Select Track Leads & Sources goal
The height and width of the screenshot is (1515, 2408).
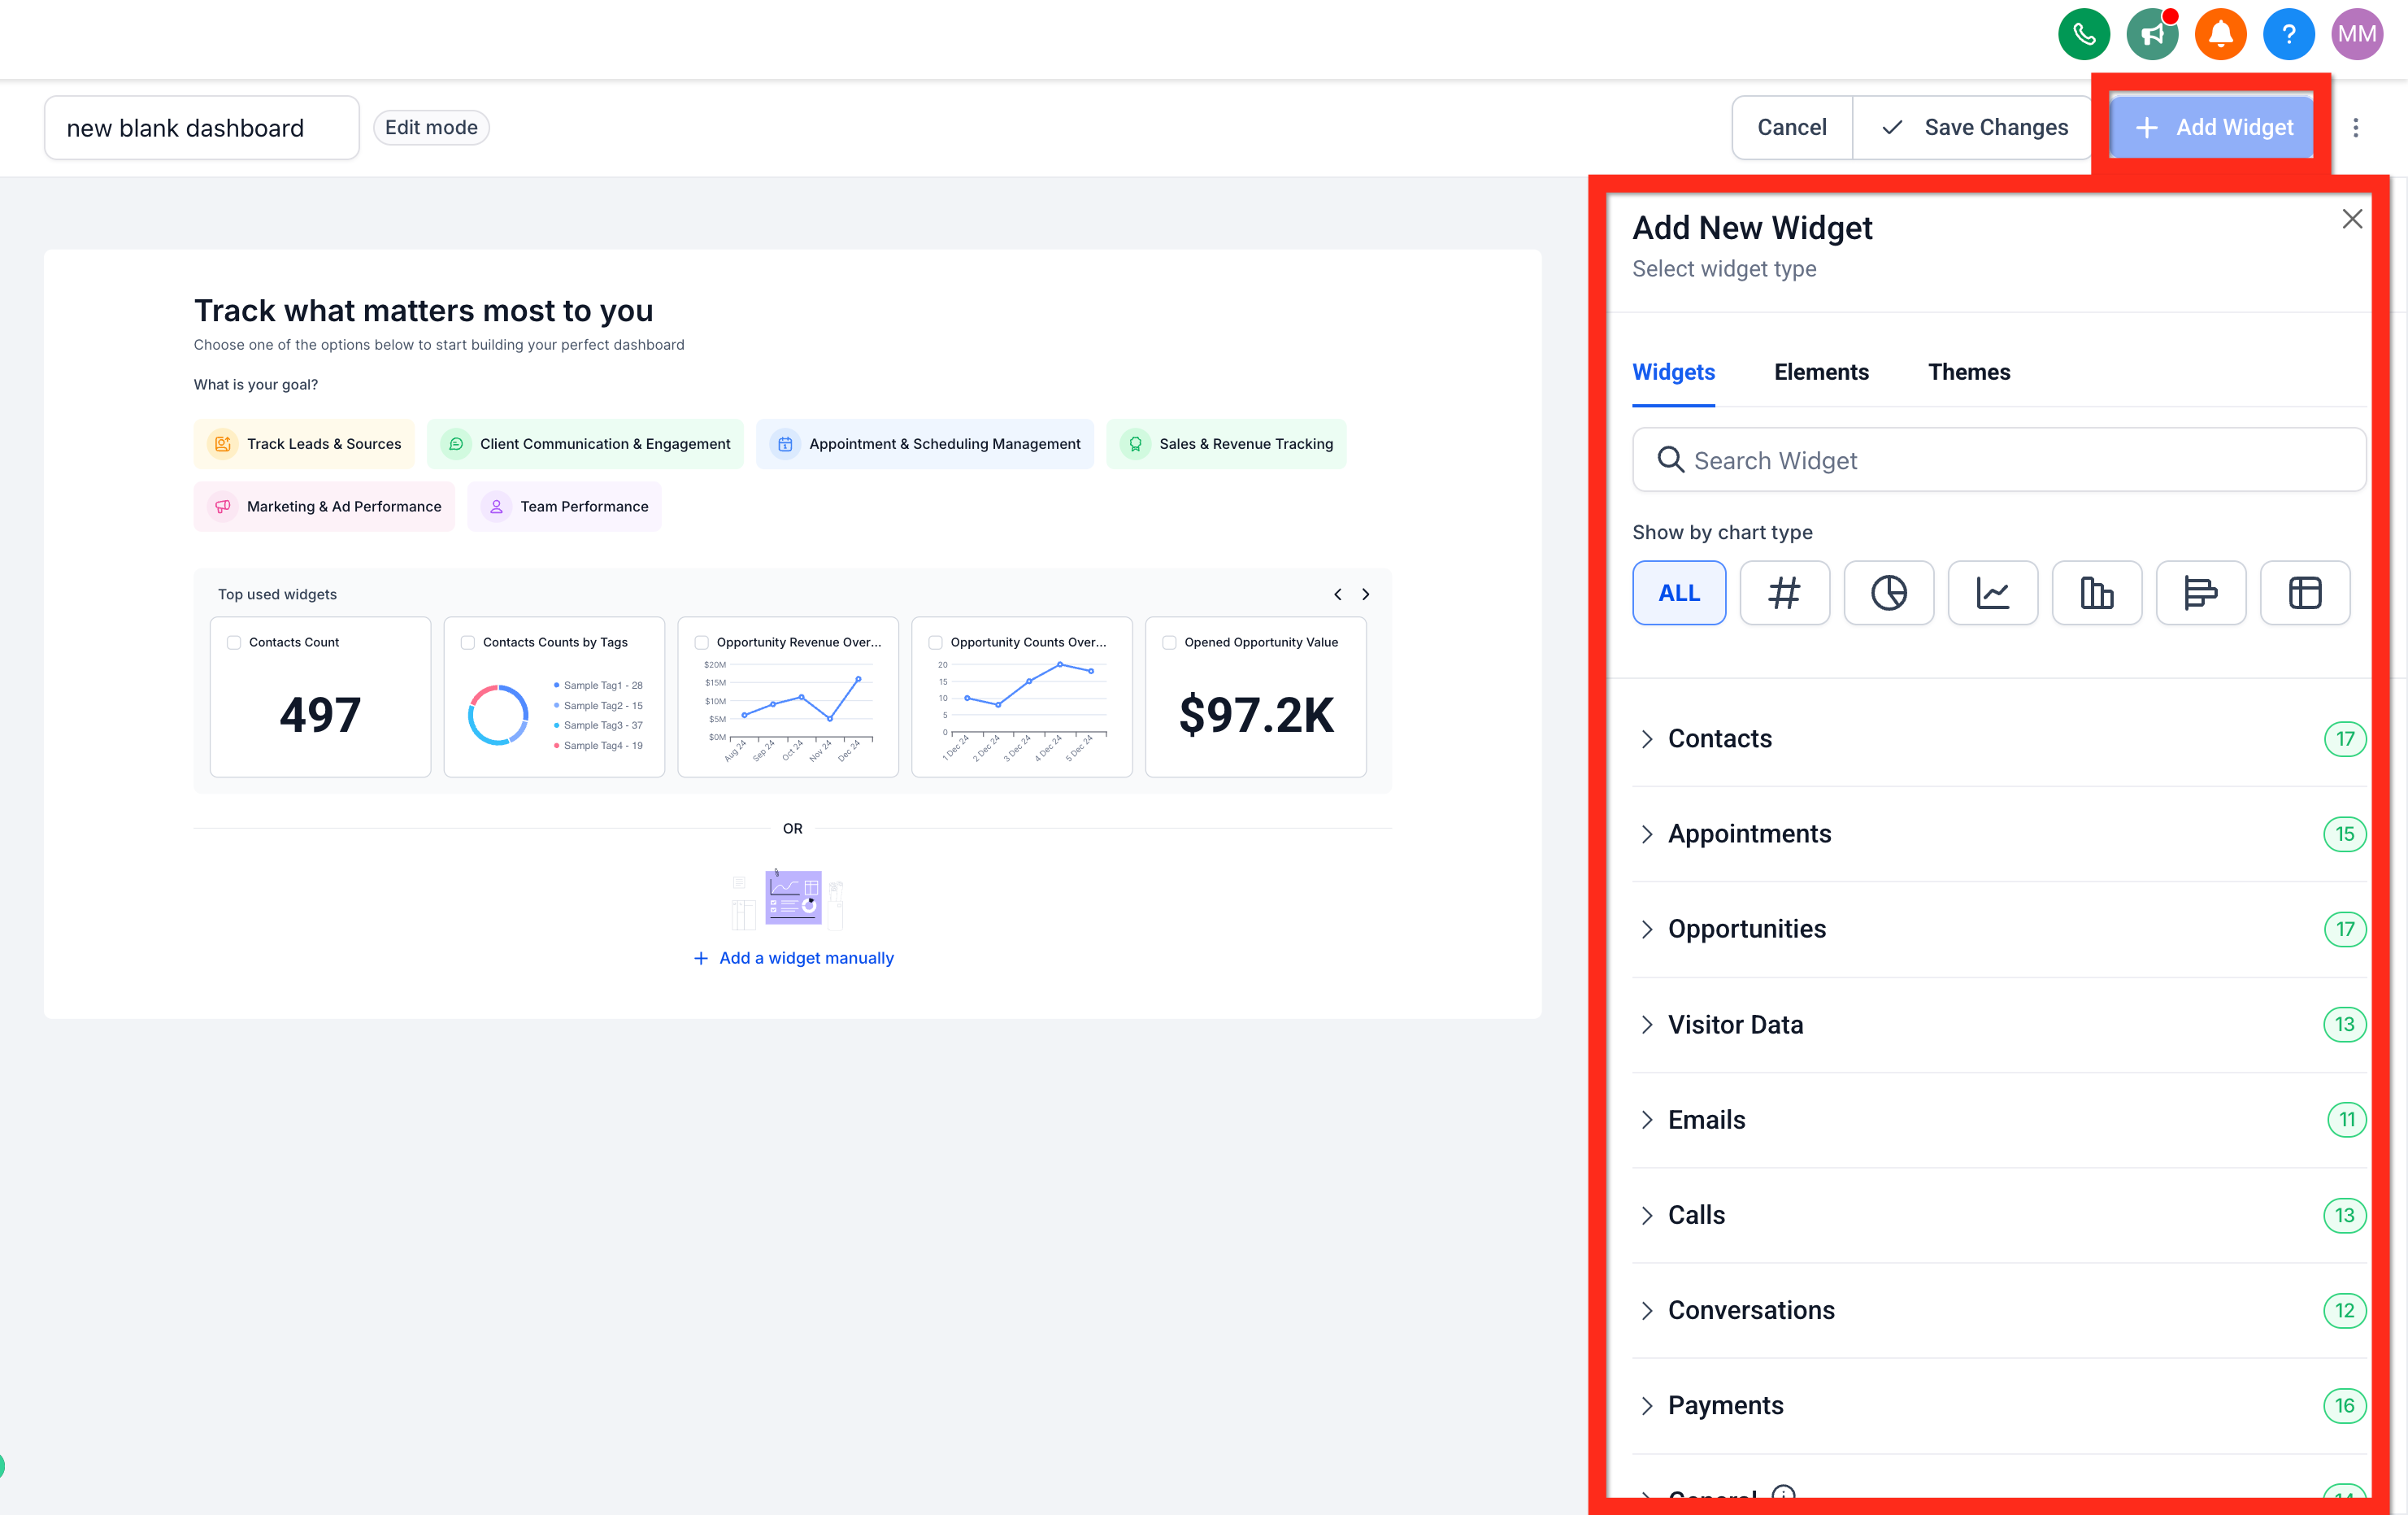click(x=305, y=444)
